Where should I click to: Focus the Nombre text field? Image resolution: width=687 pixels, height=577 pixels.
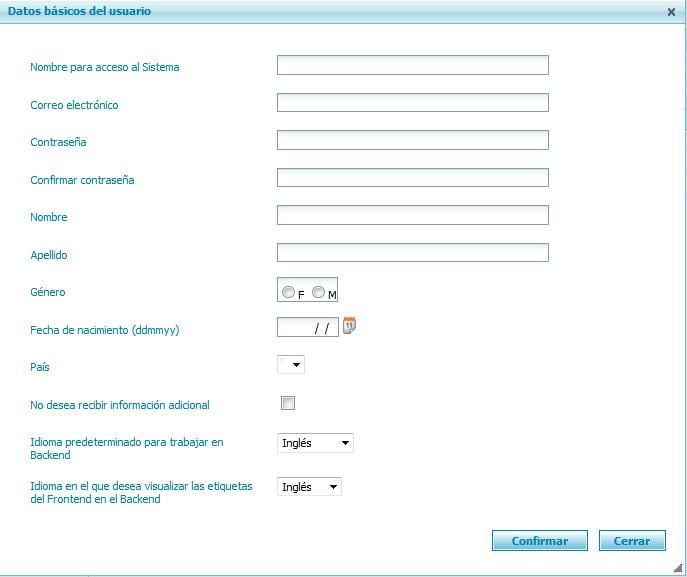[x=412, y=215]
